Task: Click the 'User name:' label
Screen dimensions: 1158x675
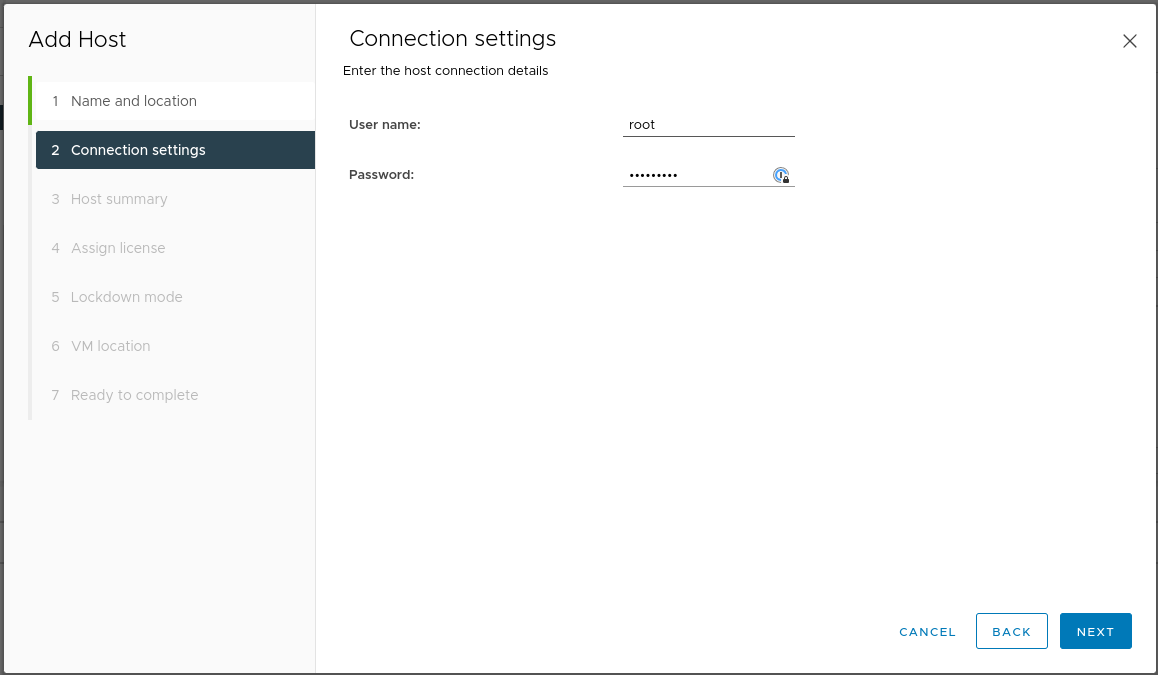Action: 385,125
